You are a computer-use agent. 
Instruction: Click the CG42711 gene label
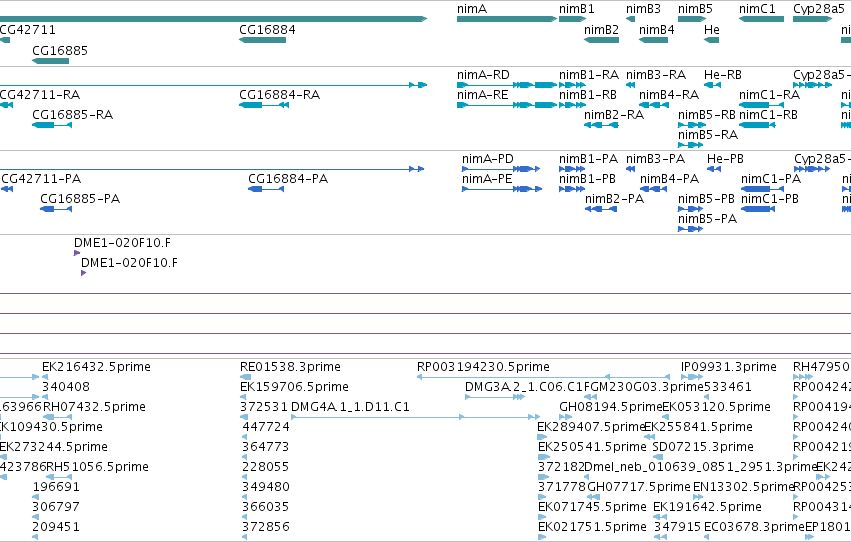[28, 30]
